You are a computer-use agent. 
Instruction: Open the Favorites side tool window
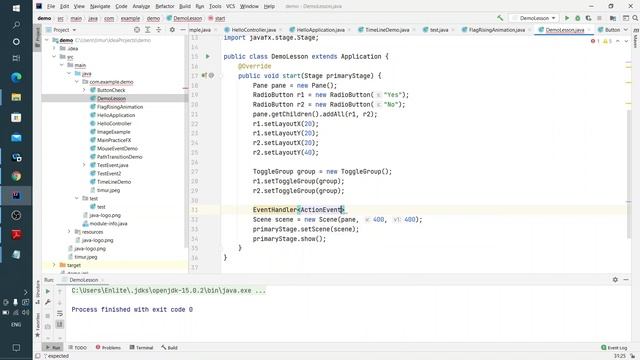point(37,325)
